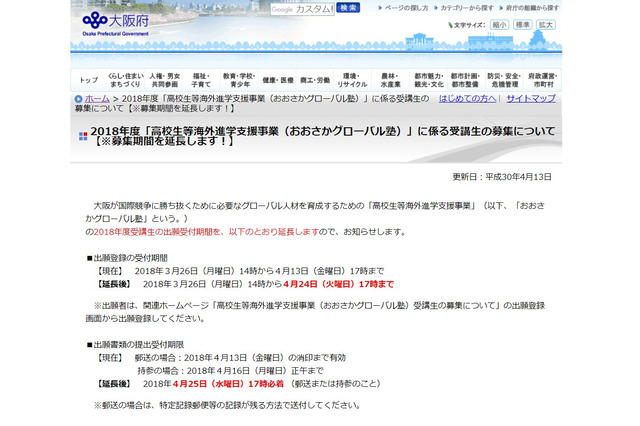Click the 文字サイズ label icon
This screenshot has width=640, height=426.
point(451,25)
